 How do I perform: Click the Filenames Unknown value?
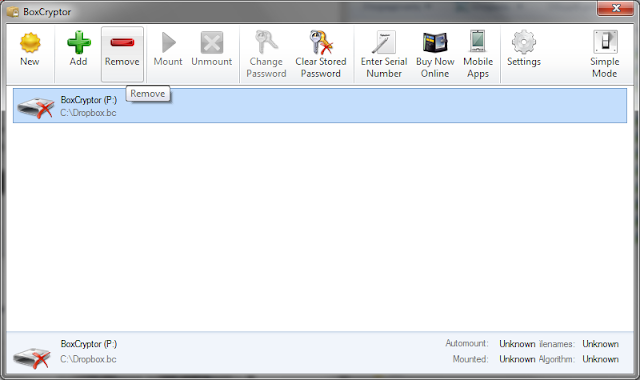coord(600,344)
